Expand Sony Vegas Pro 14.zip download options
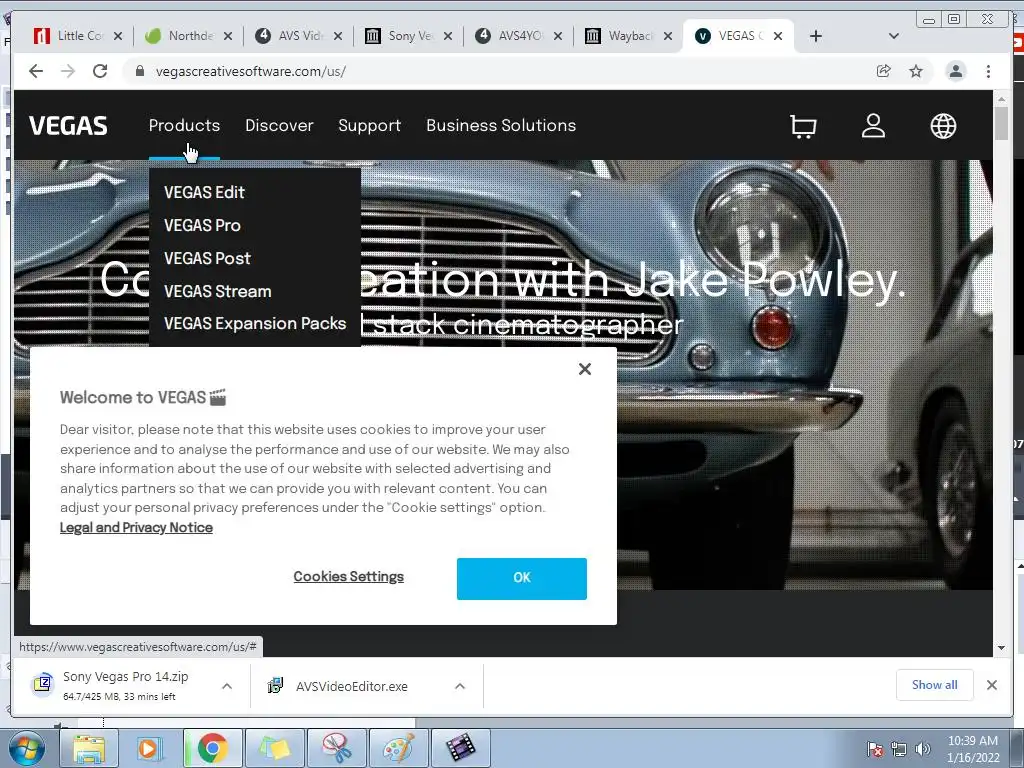This screenshot has height=768, width=1024. tap(227, 686)
